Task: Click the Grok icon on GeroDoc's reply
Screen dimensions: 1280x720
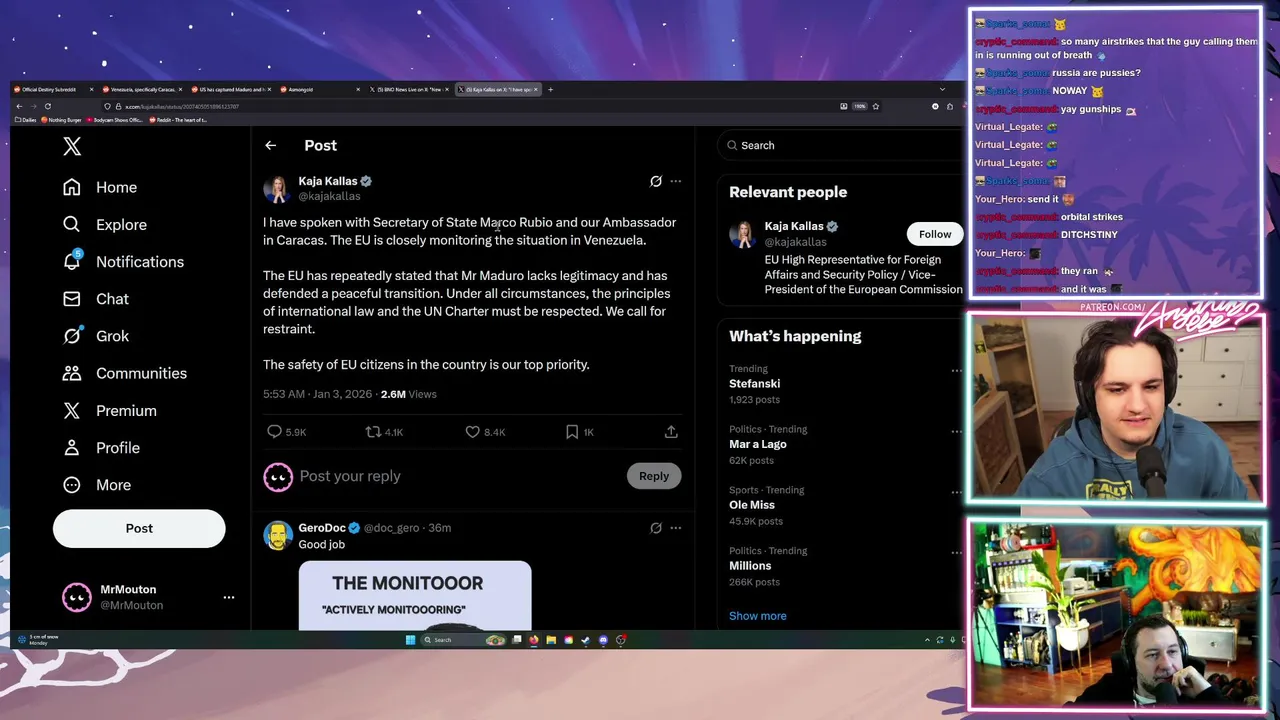Action: click(x=656, y=528)
